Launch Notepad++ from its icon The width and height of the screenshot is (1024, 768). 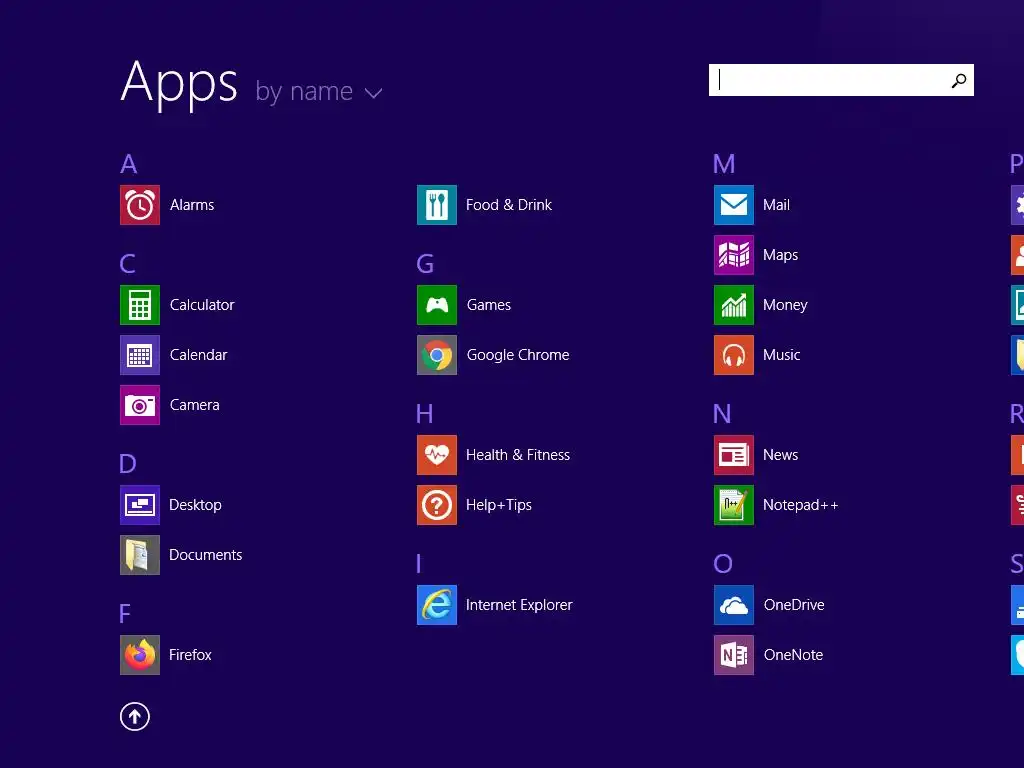click(x=734, y=505)
